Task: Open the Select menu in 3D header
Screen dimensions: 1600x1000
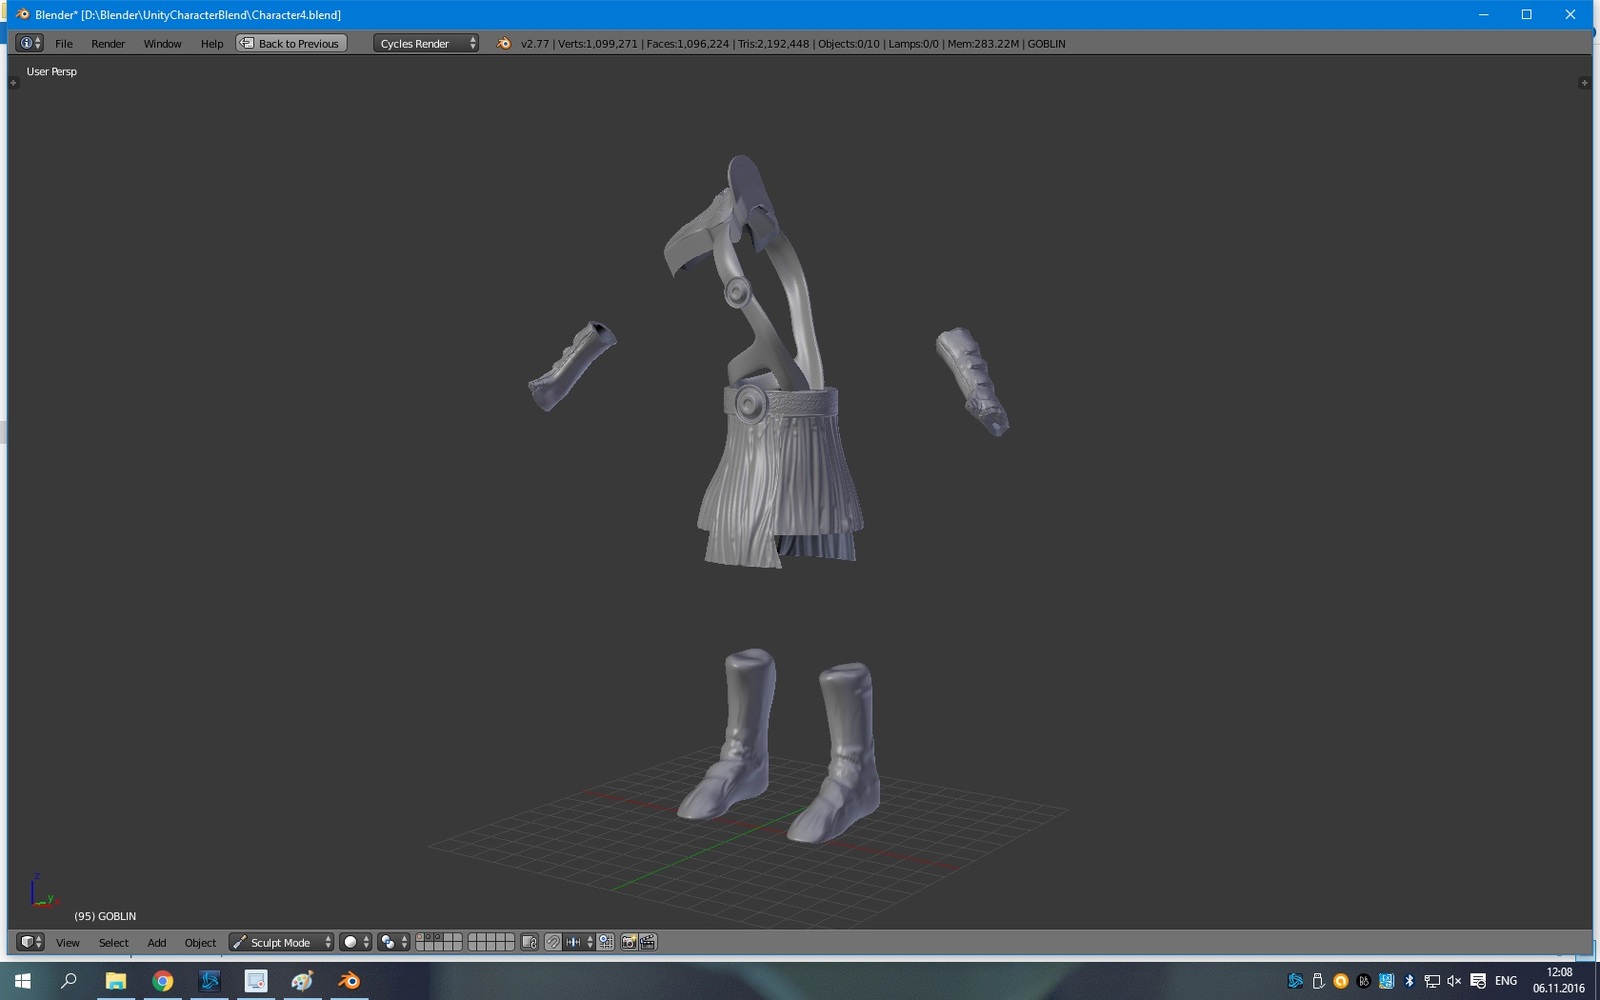Action: [x=114, y=943]
